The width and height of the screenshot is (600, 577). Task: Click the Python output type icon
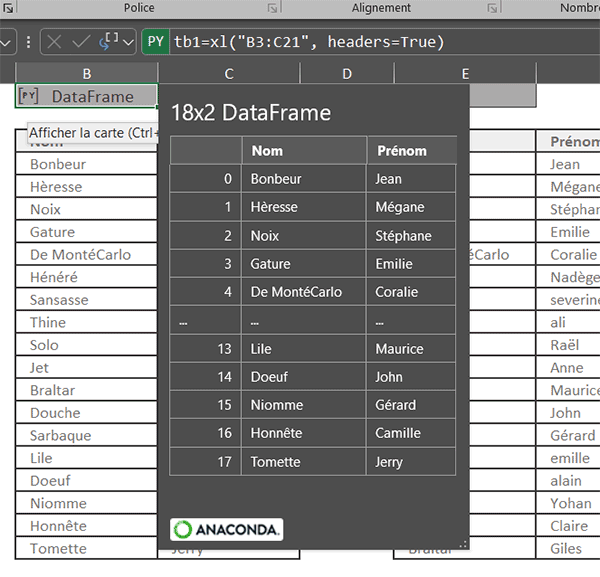(x=109, y=41)
